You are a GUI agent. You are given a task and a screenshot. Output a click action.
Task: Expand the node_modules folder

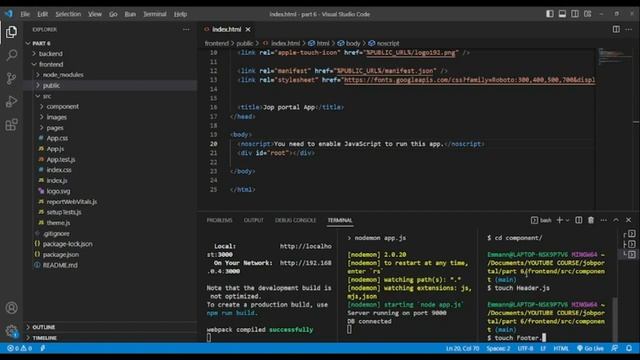63,75
